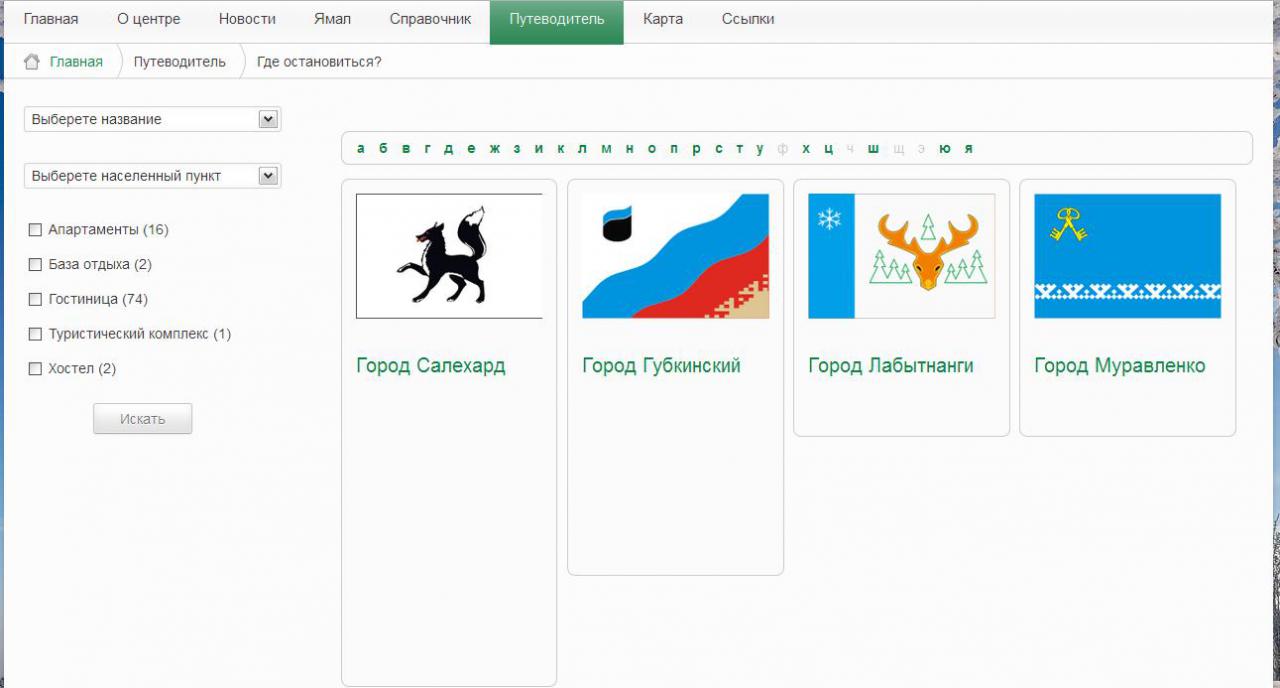The image size is (1280, 688).
Task: Expand the Выберете название dropdown
Action: coord(153,119)
